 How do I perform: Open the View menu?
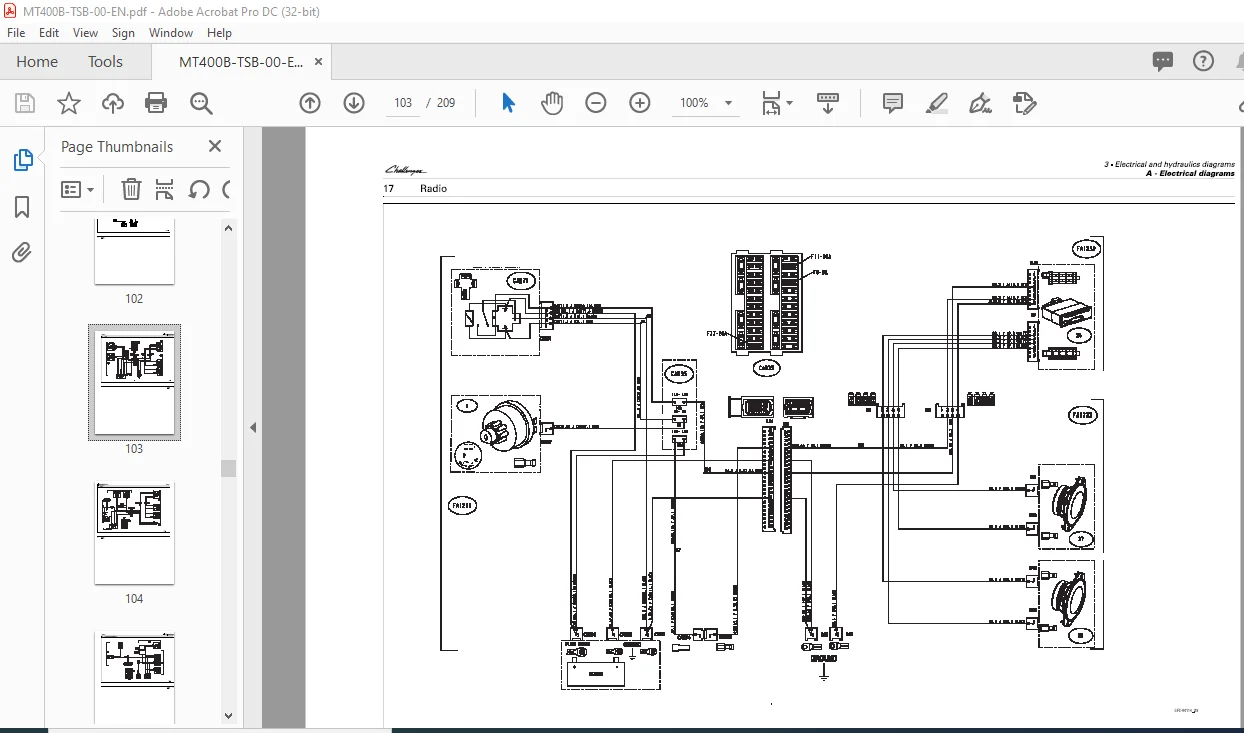point(85,33)
